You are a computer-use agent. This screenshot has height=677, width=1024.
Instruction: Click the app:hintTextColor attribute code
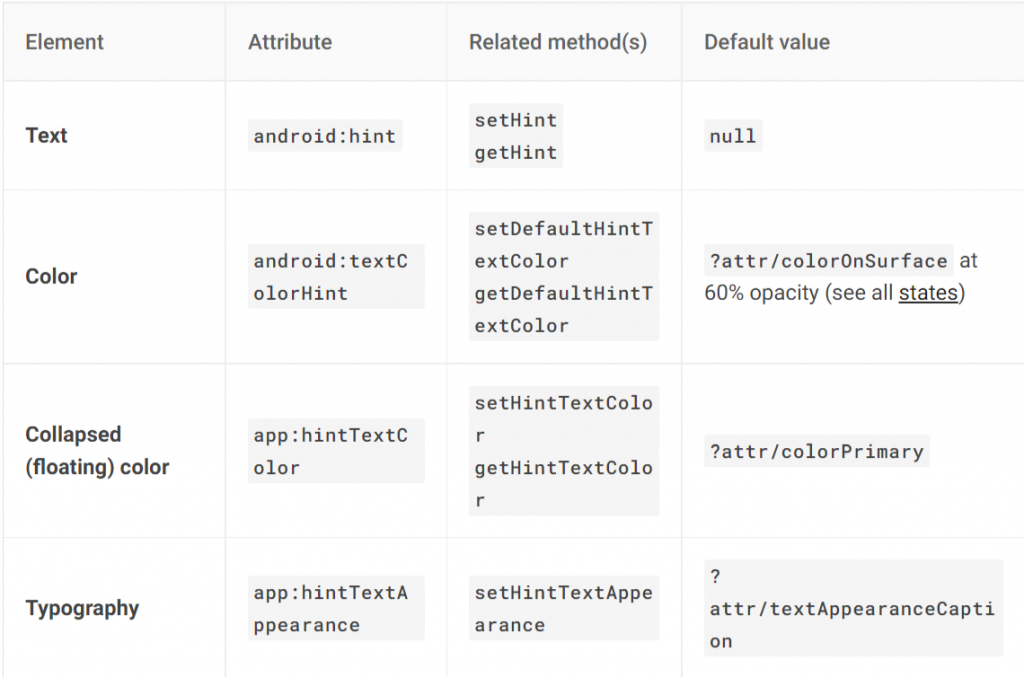coord(331,451)
